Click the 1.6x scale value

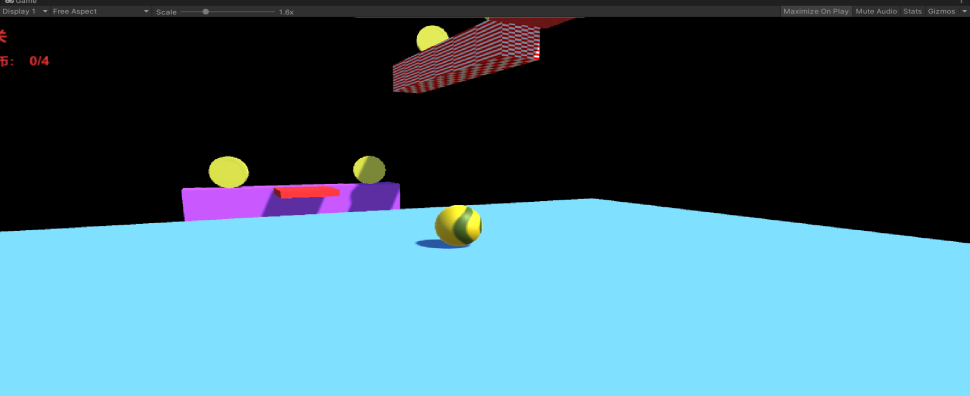pos(286,12)
